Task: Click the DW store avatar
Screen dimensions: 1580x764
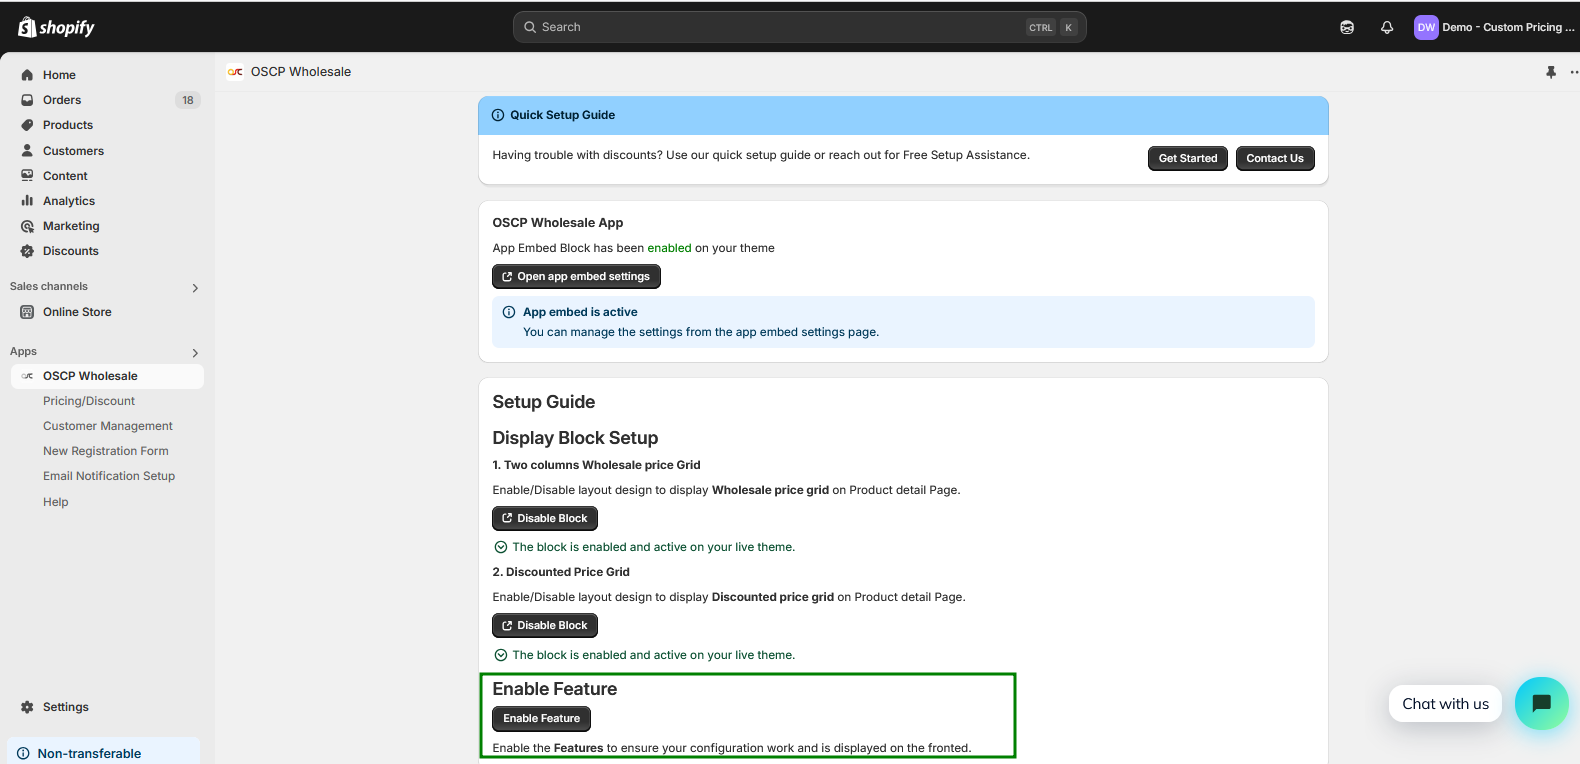Action: click(x=1425, y=27)
